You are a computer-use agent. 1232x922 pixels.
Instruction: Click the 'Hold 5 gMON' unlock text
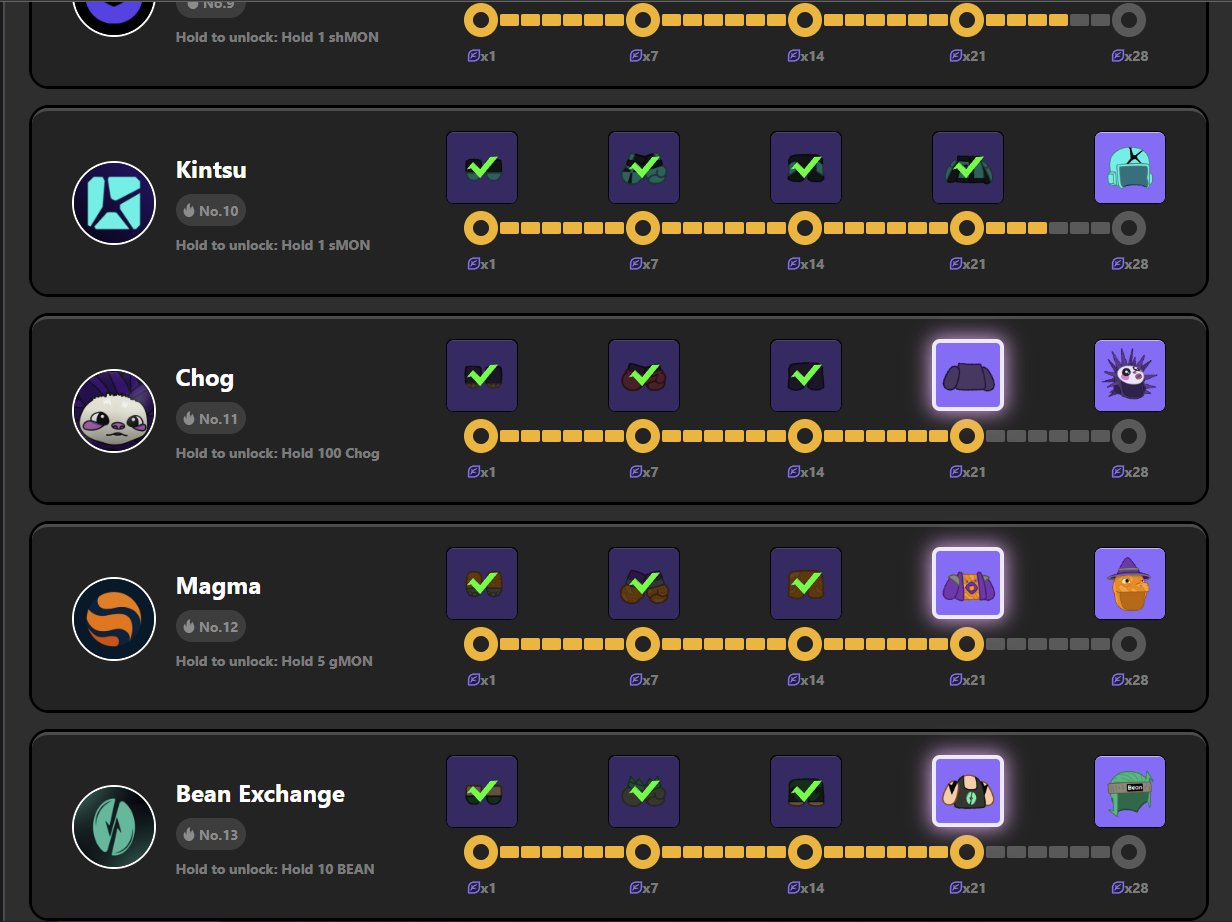pos(274,661)
